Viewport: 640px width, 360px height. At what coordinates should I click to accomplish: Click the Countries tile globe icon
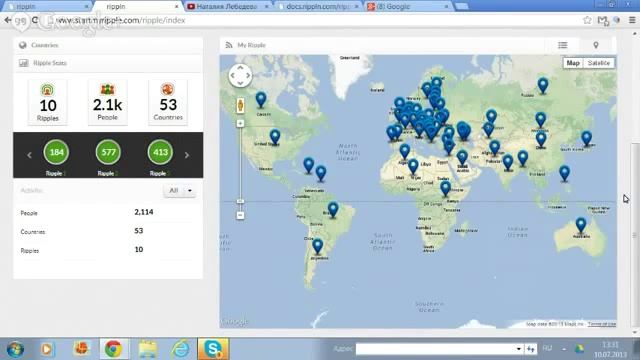(x=167, y=89)
